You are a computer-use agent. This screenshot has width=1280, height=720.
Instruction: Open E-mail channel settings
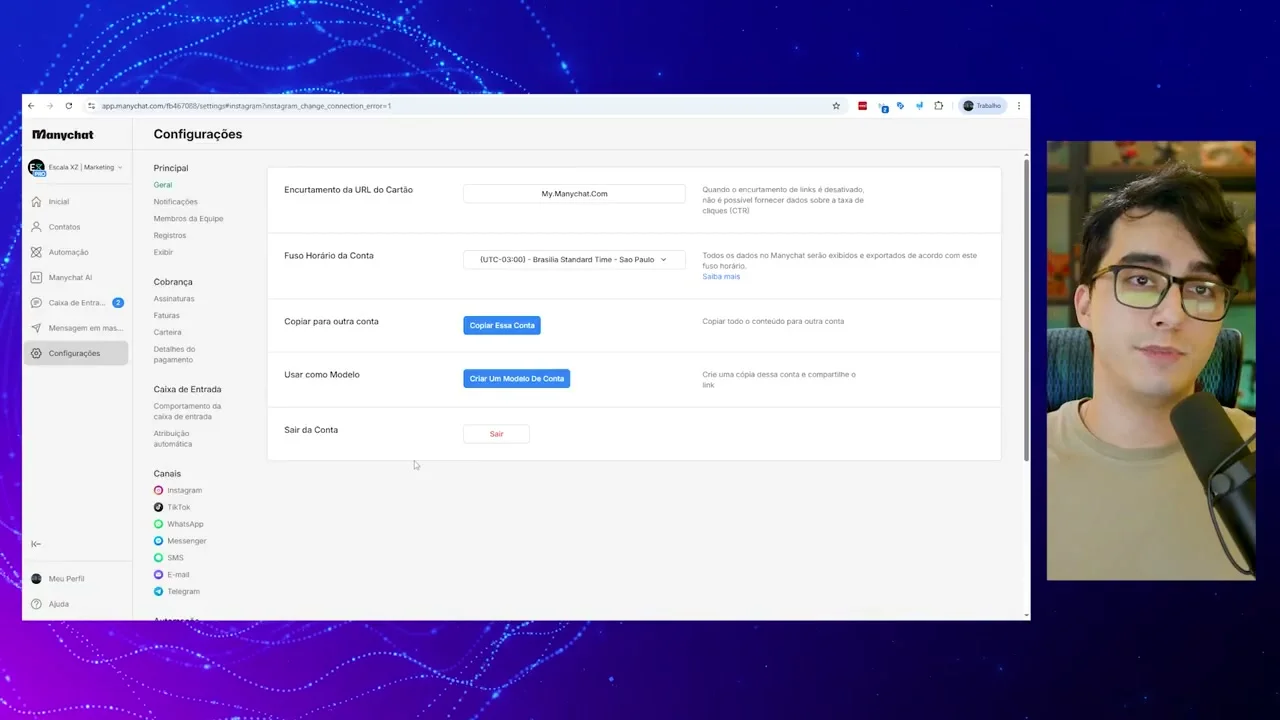coord(172,575)
